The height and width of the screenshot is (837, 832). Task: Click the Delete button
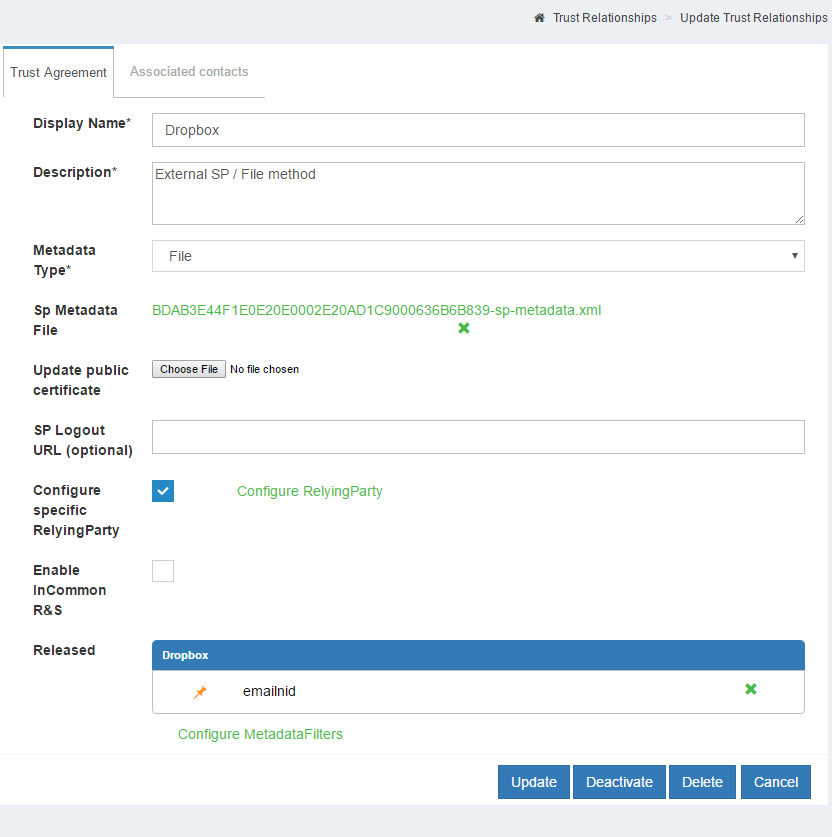[702, 782]
